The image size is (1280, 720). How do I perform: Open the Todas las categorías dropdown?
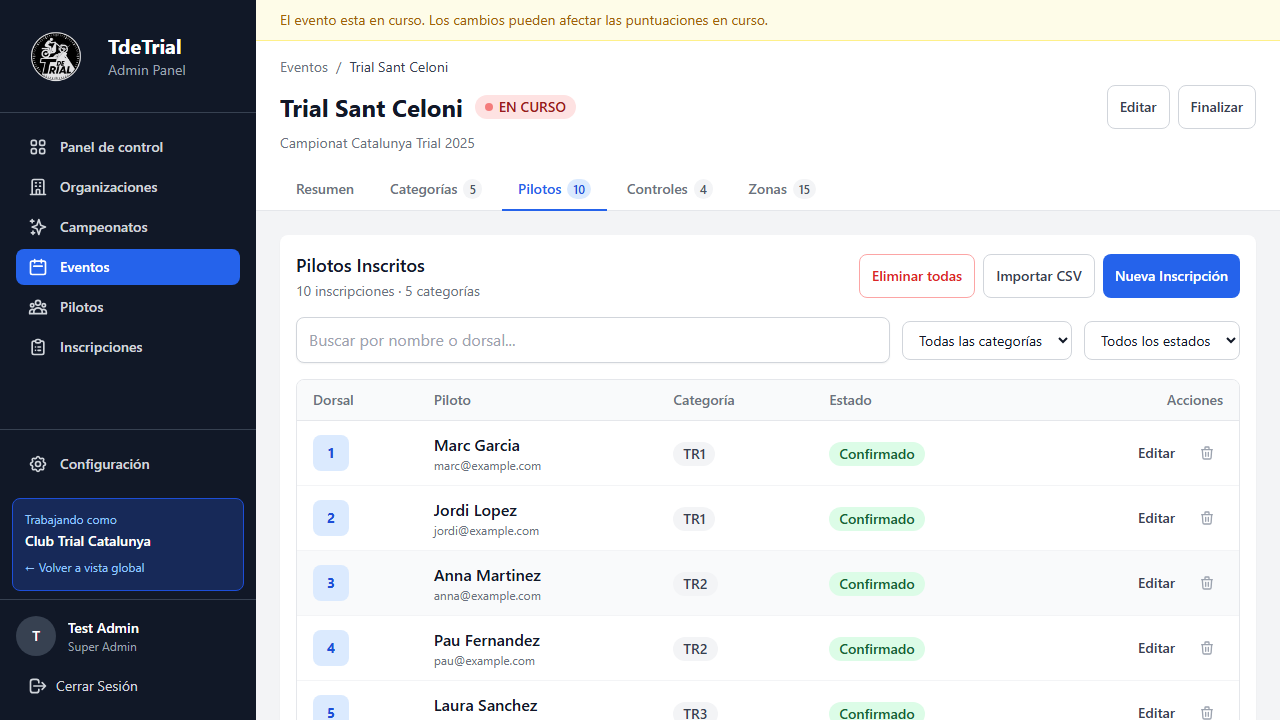pos(986,341)
